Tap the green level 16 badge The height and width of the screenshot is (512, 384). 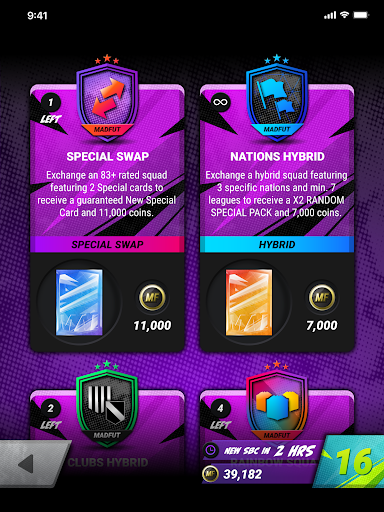[352, 462]
